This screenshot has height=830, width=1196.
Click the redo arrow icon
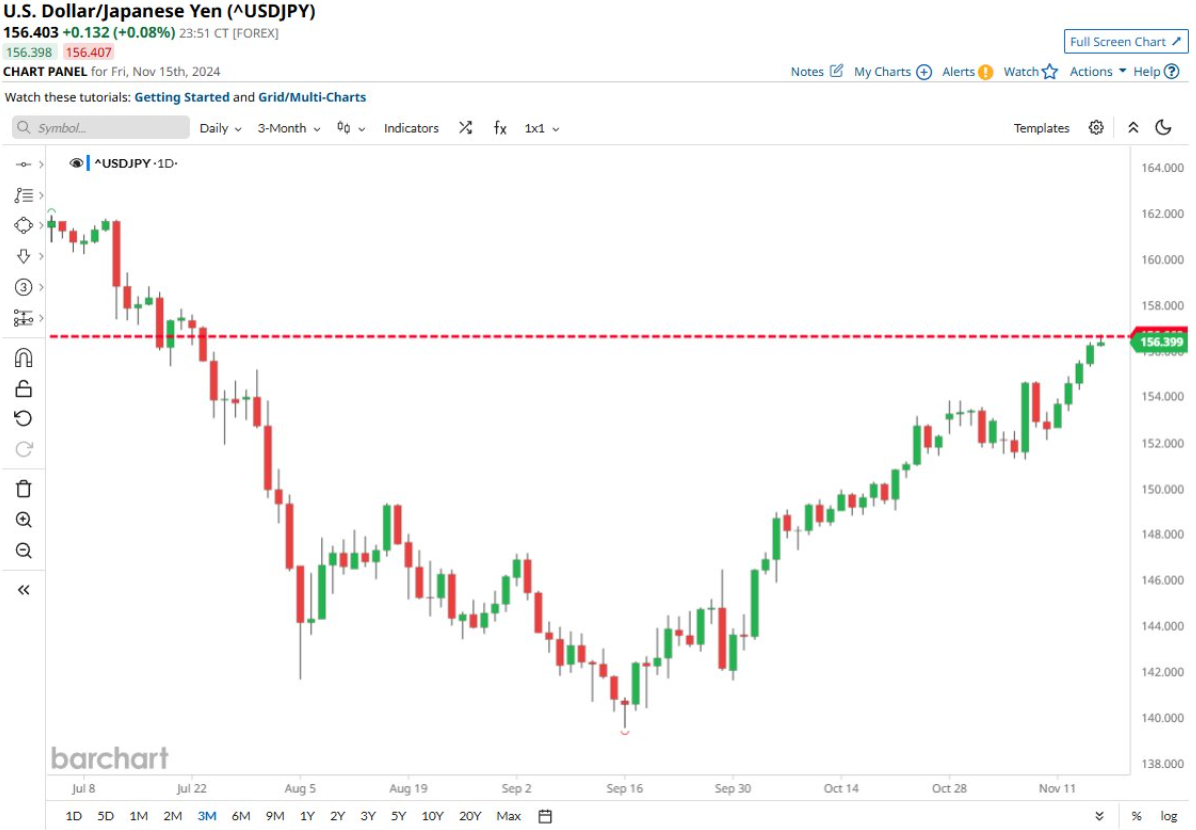[23, 449]
